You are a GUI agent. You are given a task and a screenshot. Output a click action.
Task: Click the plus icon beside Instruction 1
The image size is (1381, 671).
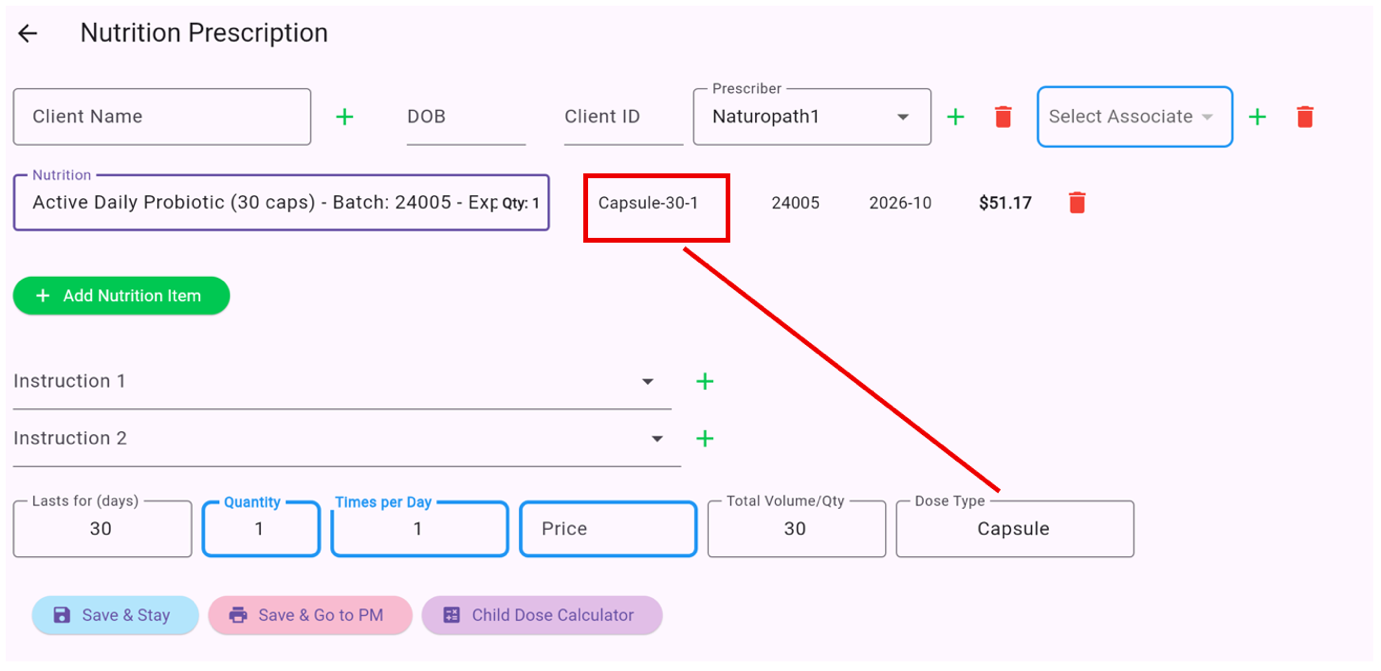click(705, 381)
